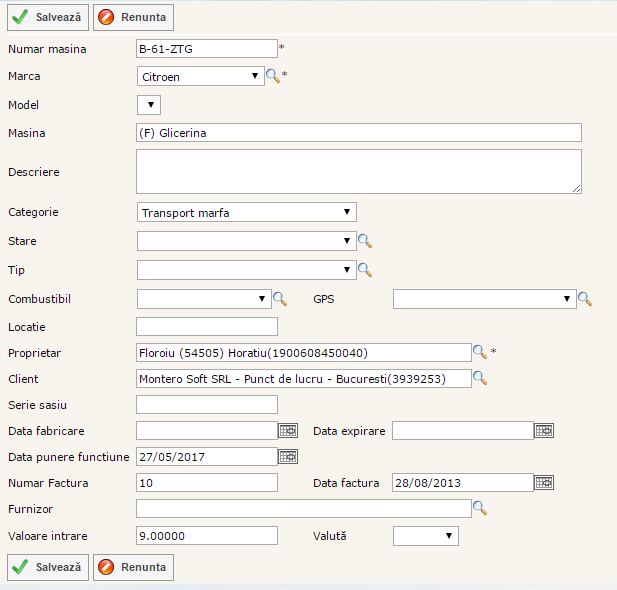Click the GPS lookup magnifier icon
The height and width of the screenshot is (590, 617).
[585, 298]
